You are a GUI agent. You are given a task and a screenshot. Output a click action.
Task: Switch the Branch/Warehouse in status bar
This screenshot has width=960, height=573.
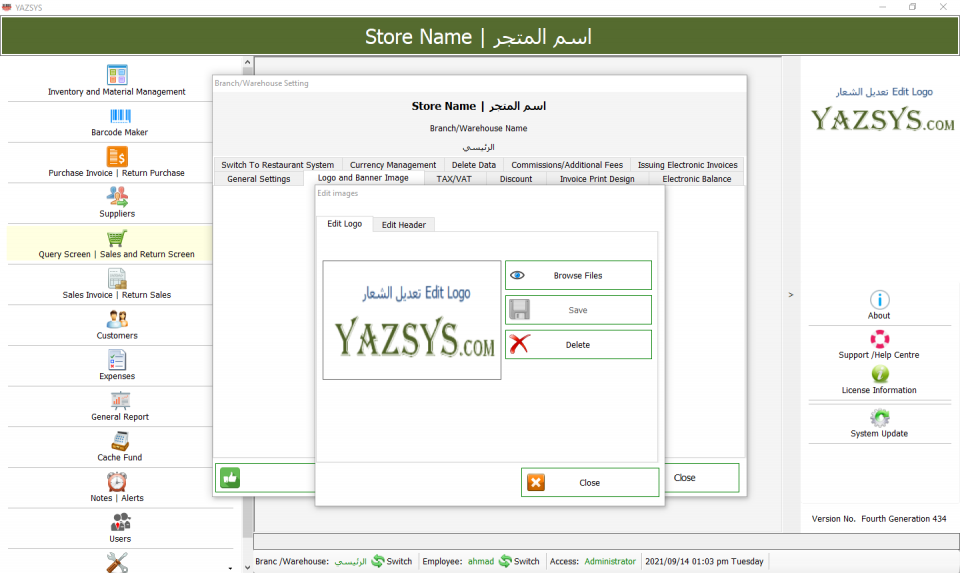391,561
